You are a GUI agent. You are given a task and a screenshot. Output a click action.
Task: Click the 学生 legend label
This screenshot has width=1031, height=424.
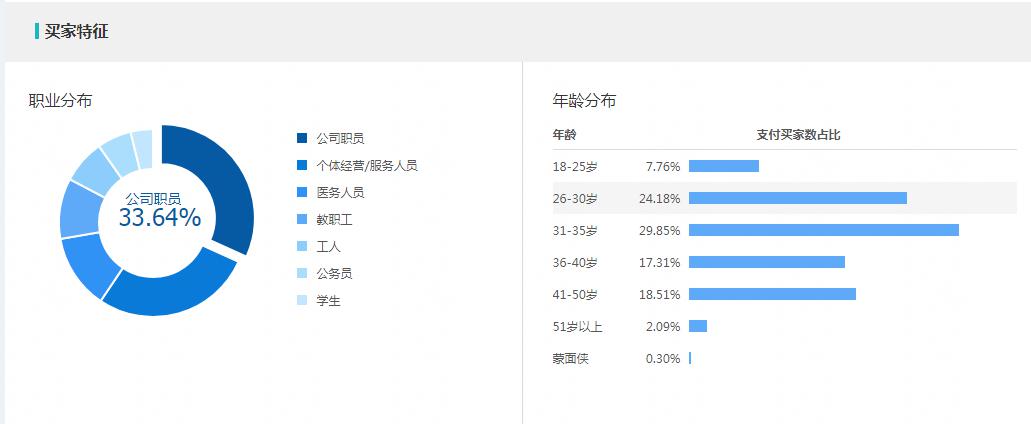[x=328, y=300]
